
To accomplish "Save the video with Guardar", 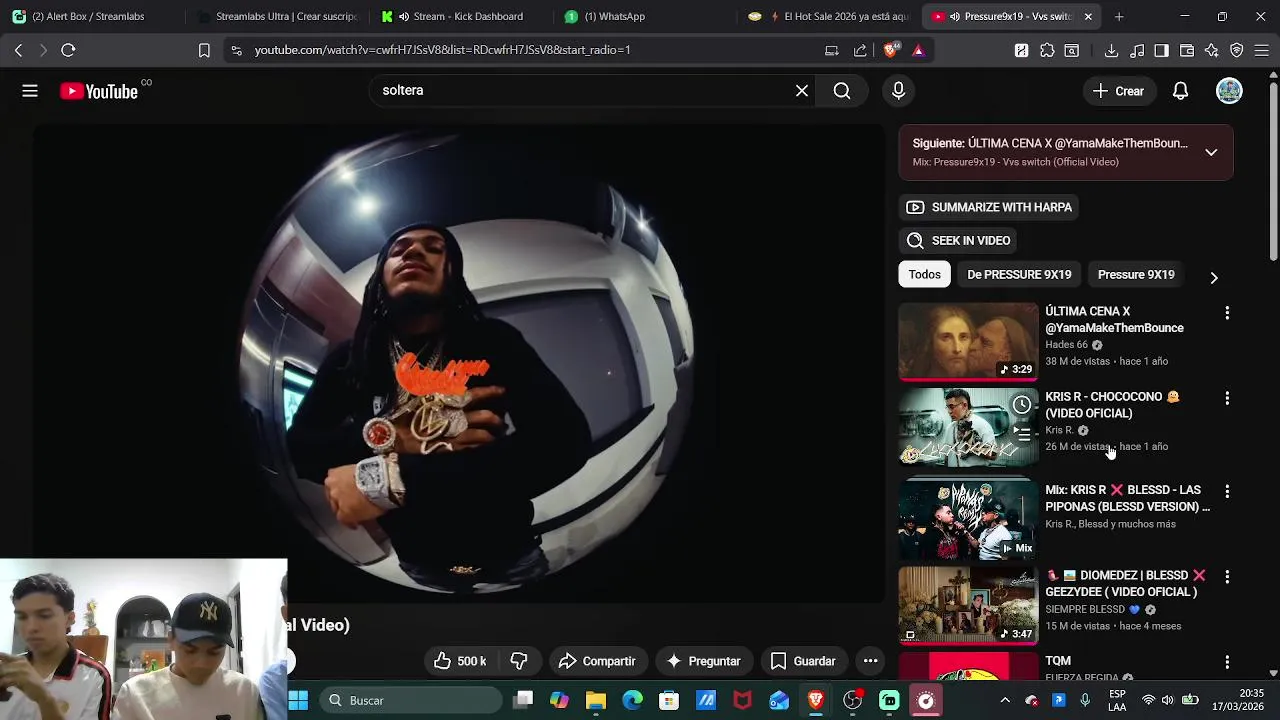I will tap(803, 661).
